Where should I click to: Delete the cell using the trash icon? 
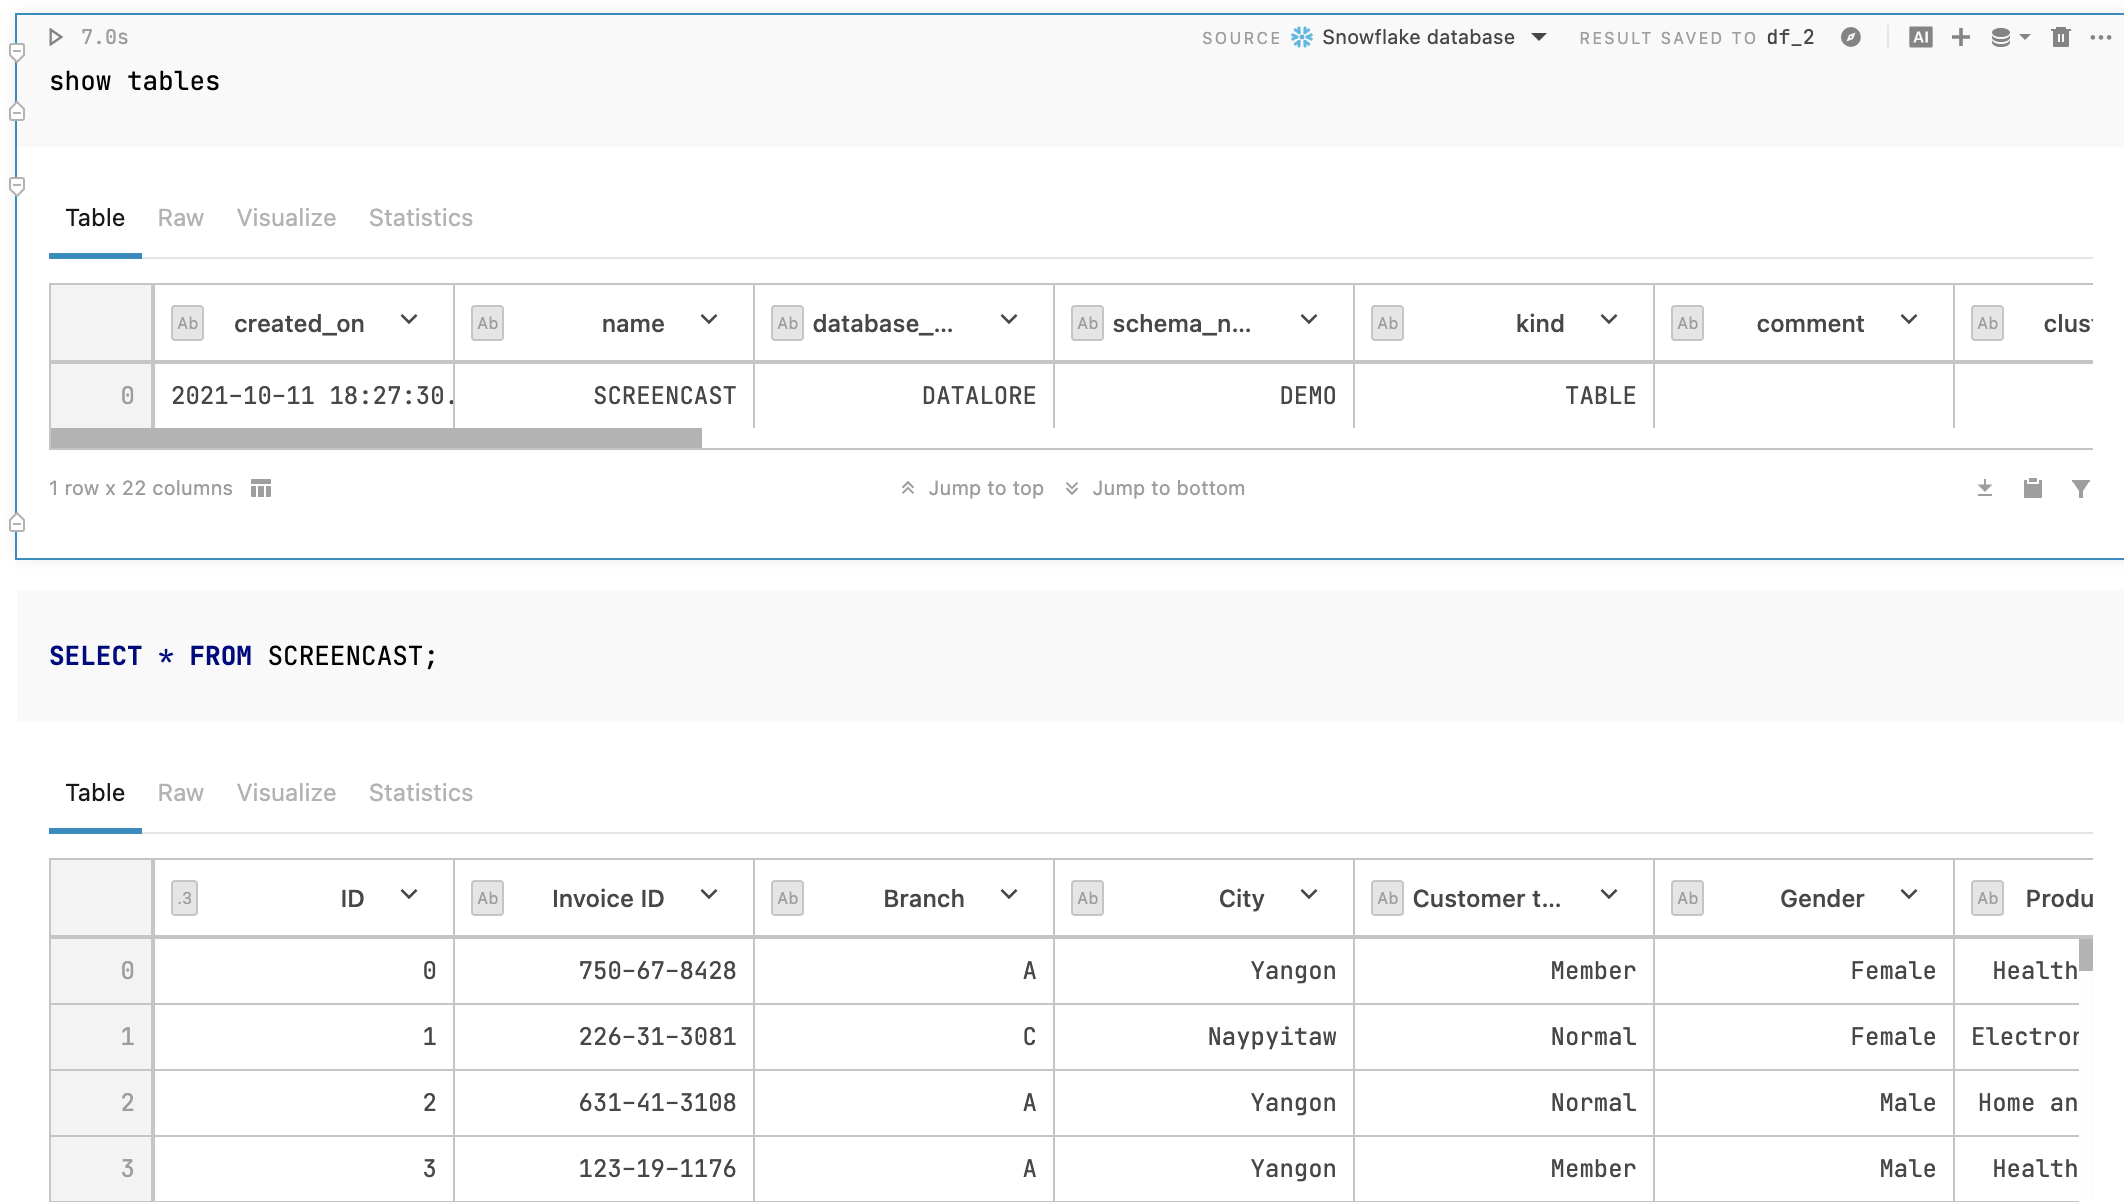click(x=2060, y=36)
